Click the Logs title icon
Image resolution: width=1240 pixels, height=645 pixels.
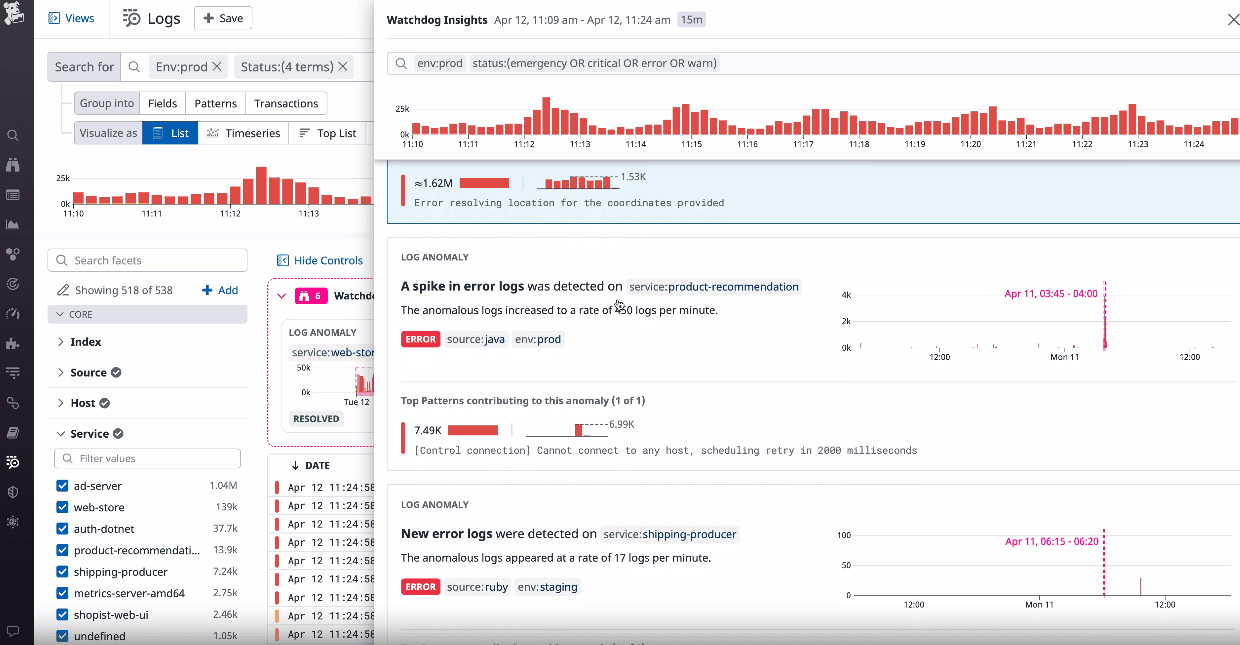(132, 18)
